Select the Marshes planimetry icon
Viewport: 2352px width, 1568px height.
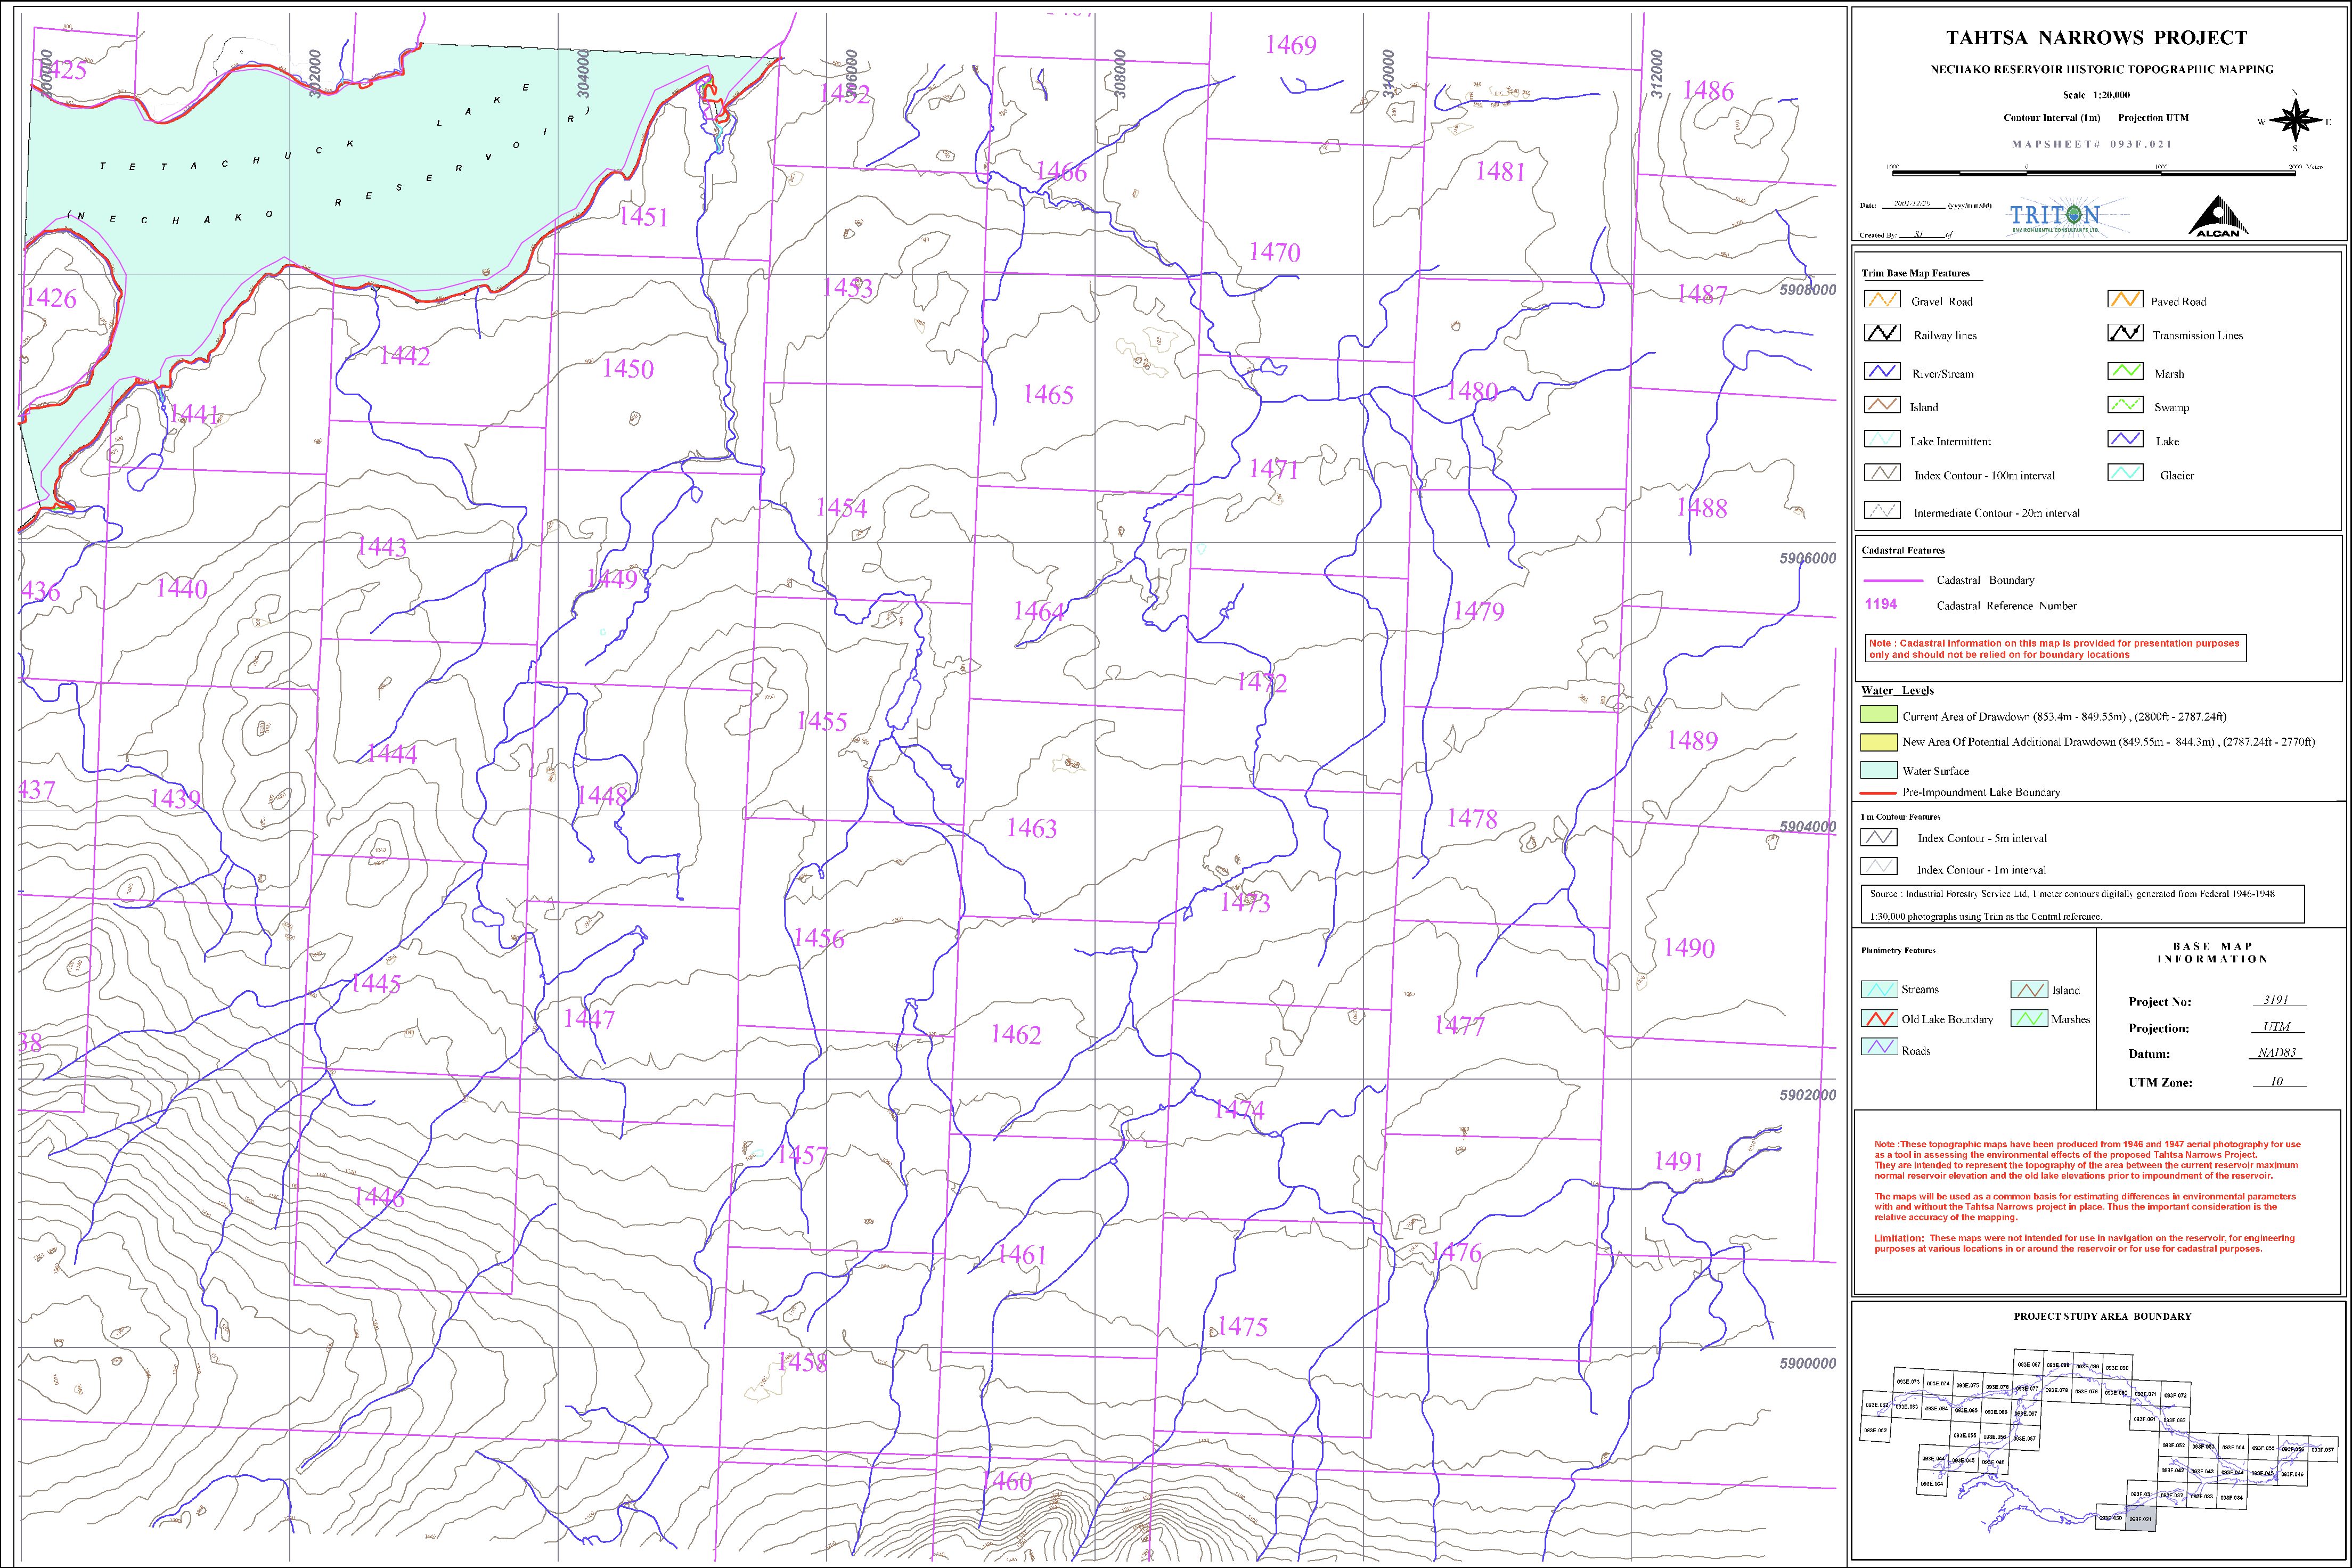point(2029,1019)
